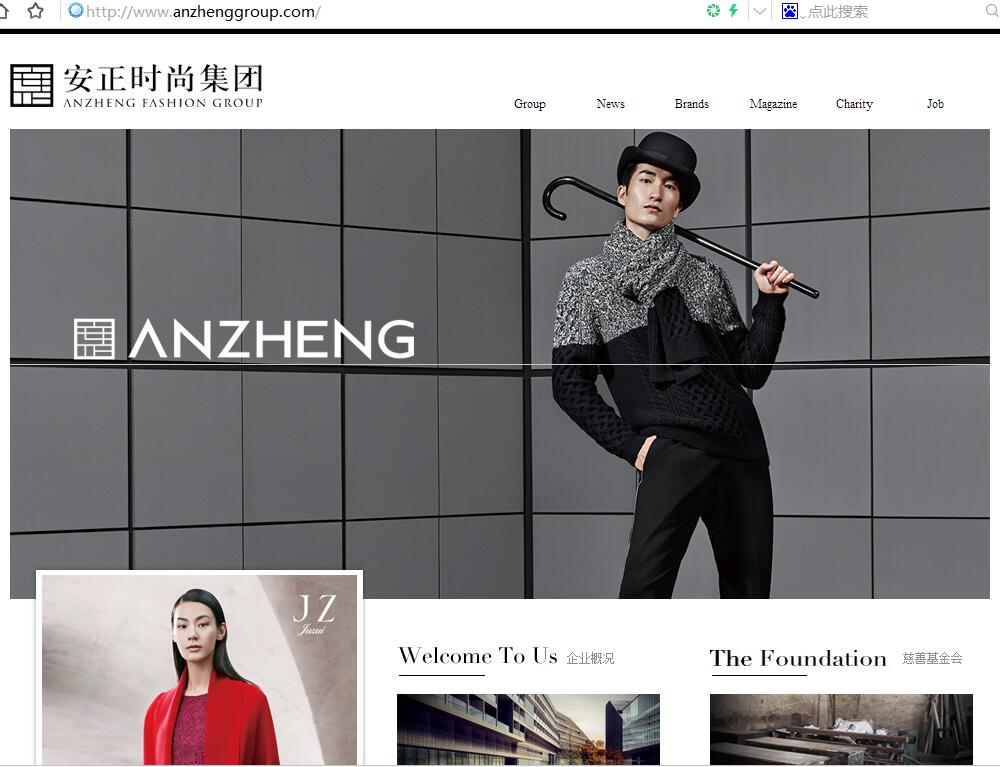Open the News navigation item
This screenshot has width=1000, height=767.
[x=610, y=103]
